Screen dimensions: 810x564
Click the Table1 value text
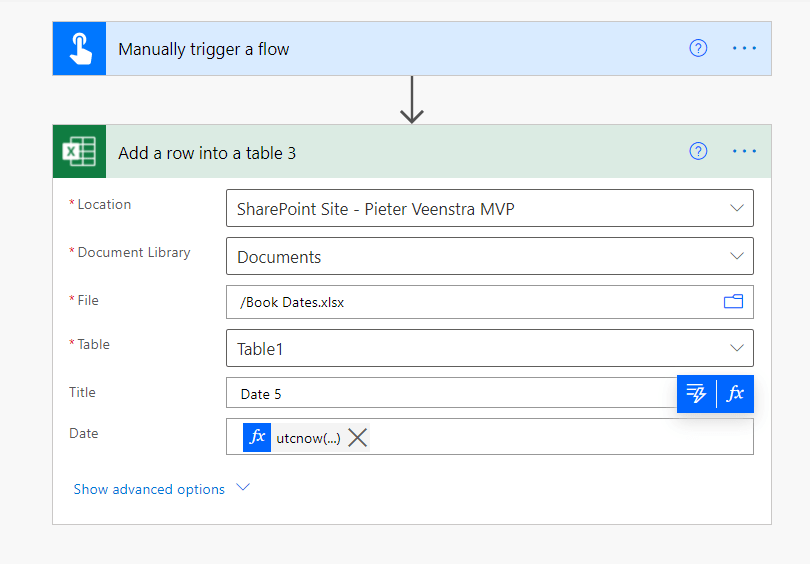pyautogui.click(x=260, y=349)
